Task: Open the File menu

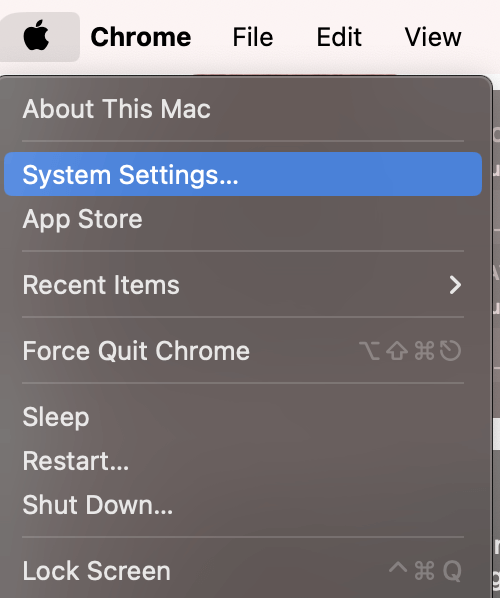Action: [x=253, y=37]
